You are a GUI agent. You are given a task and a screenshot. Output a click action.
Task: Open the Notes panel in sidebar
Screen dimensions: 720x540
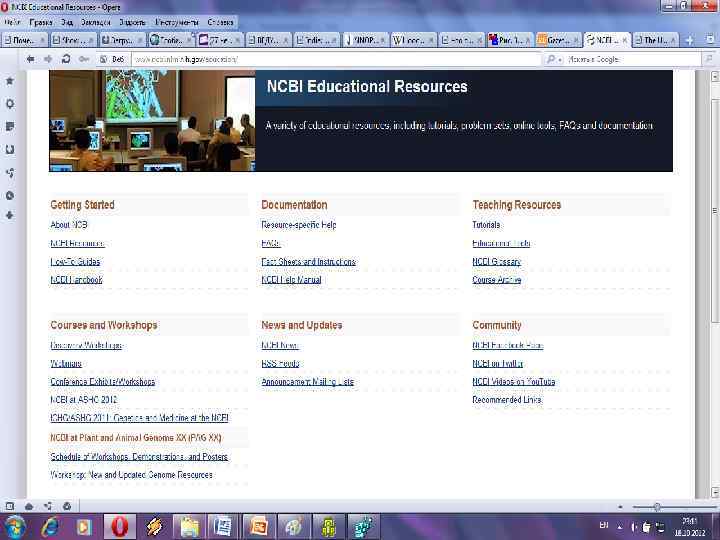[x=10, y=126]
